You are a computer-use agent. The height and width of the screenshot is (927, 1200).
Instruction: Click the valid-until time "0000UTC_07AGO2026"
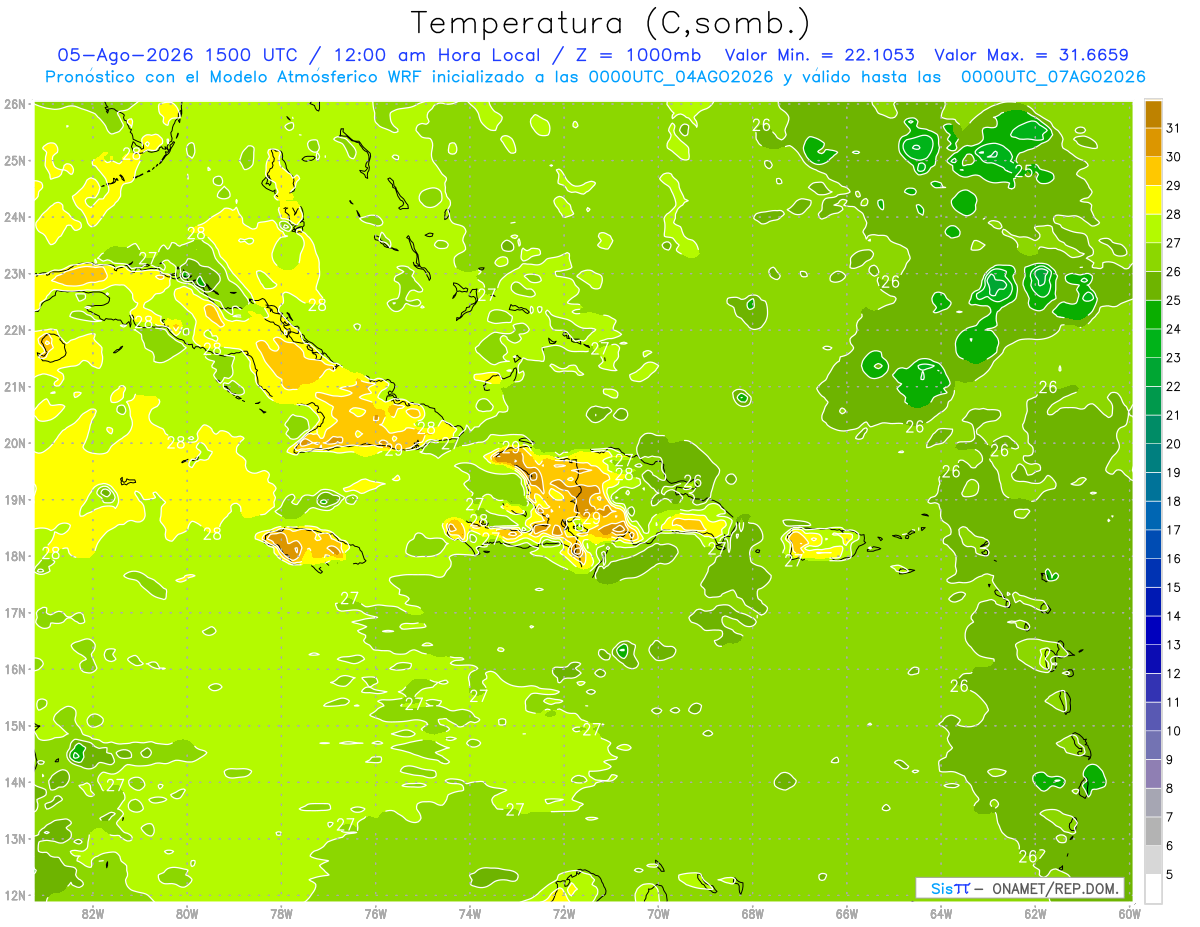pyautogui.click(x=1053, y=77)
